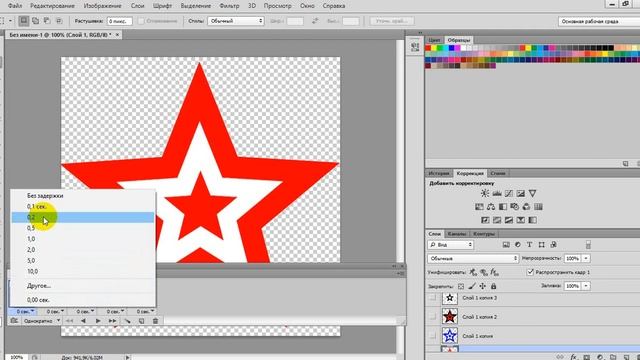The height and width of the screenshot is (360, 640).
Task: Play the animation
Action: [x=98, y=321]
